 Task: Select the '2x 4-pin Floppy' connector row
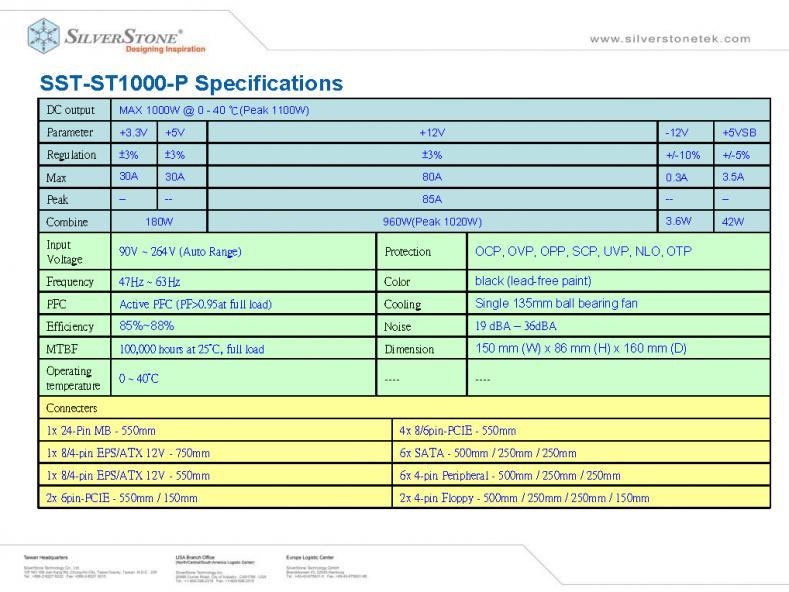[581, 498]
